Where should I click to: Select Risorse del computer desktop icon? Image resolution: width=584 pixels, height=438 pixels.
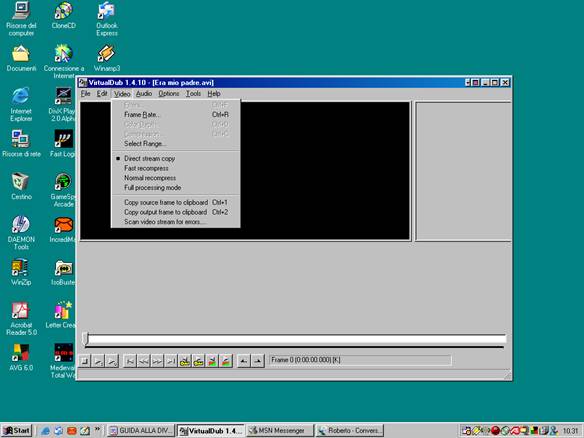click(21, 19)
